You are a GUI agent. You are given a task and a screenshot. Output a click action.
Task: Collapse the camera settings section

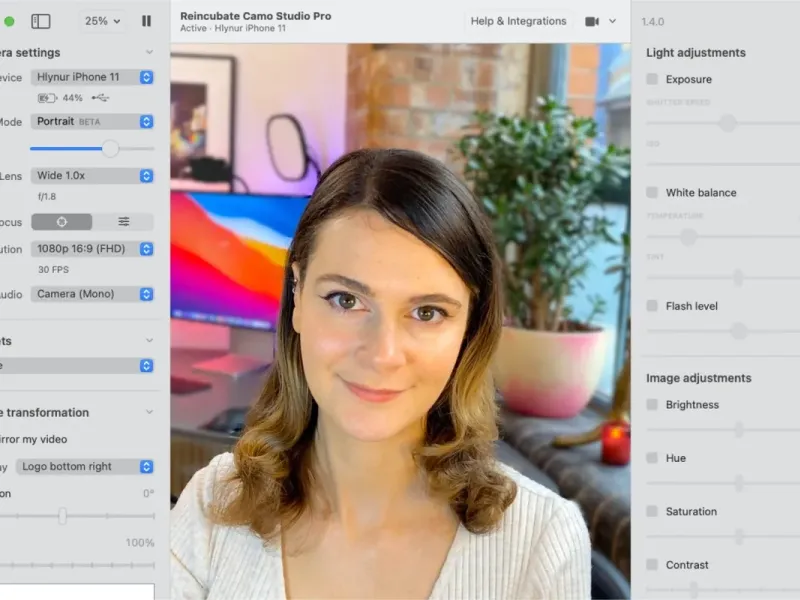pos(149,52)
